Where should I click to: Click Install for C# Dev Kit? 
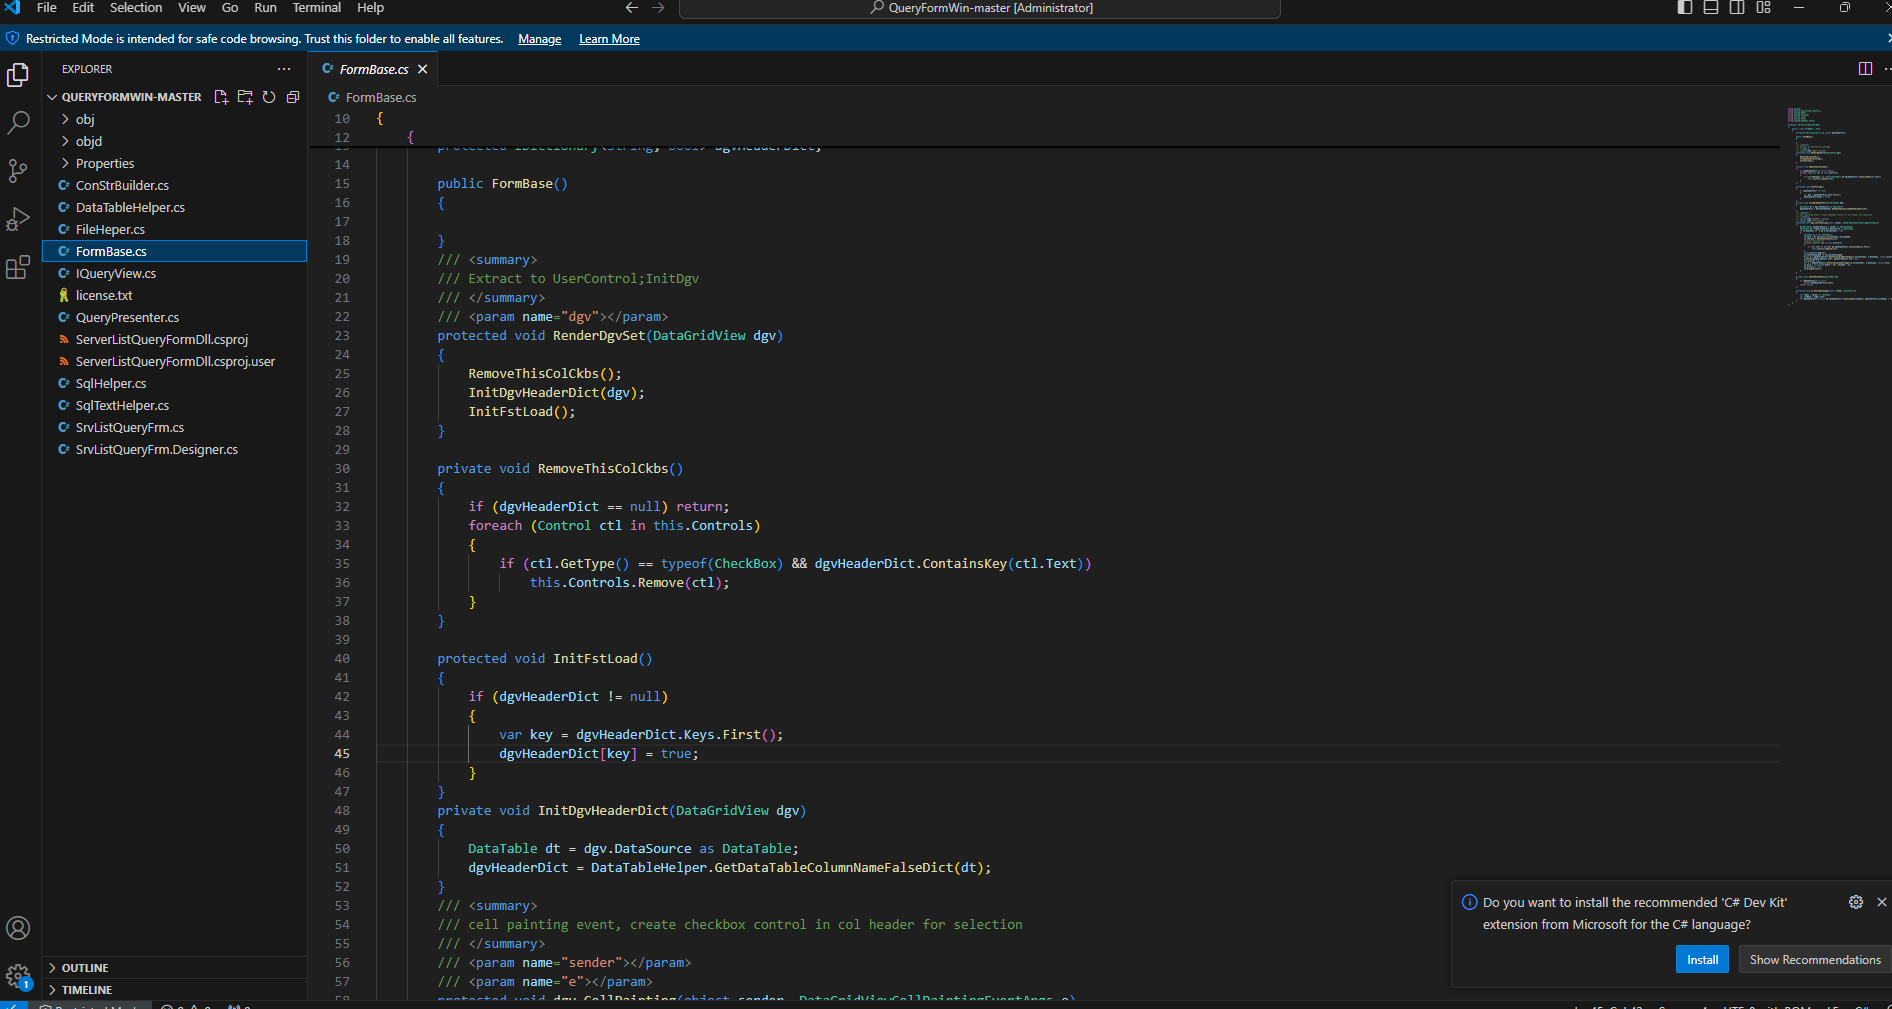(1702, 960)
